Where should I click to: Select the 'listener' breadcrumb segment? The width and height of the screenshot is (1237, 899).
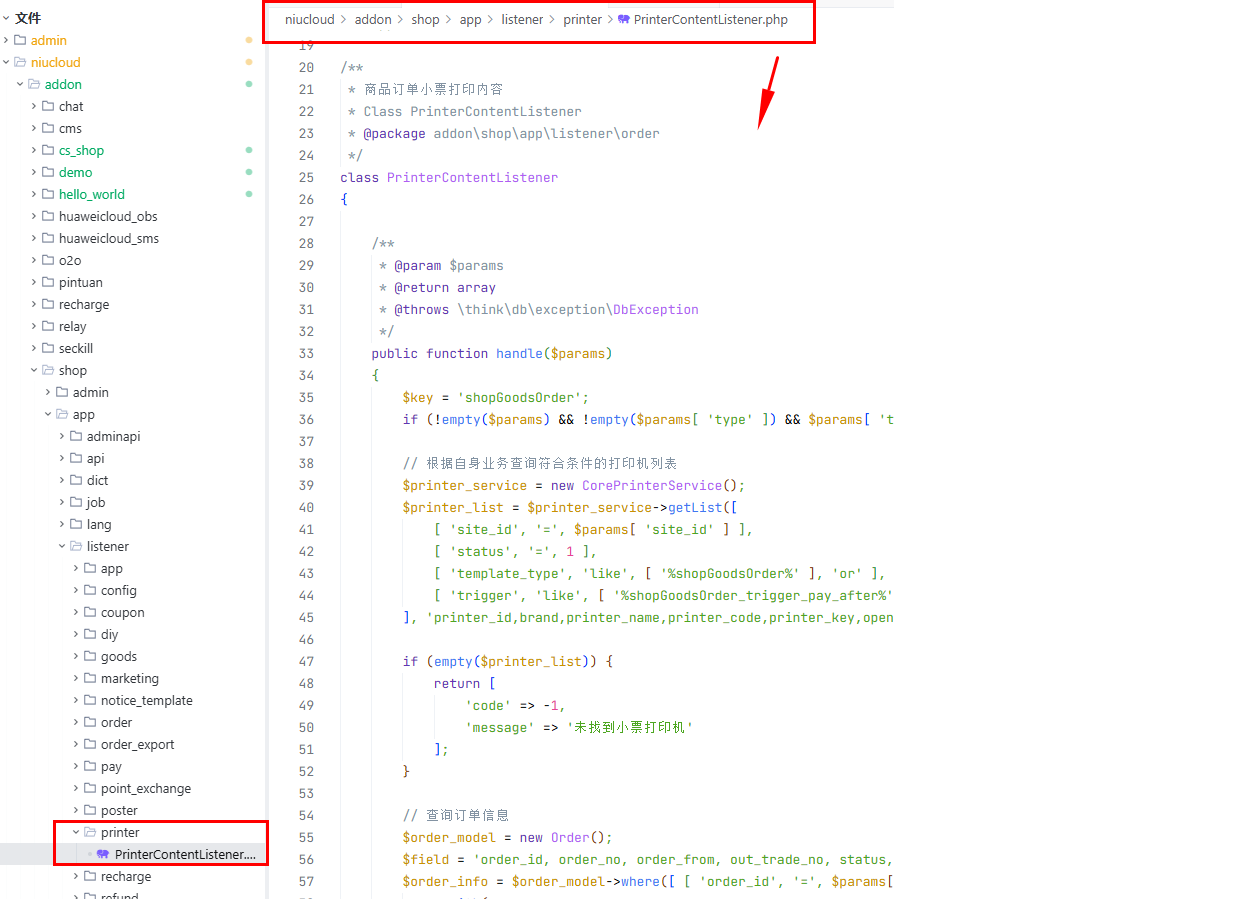[x=522, y=20]
